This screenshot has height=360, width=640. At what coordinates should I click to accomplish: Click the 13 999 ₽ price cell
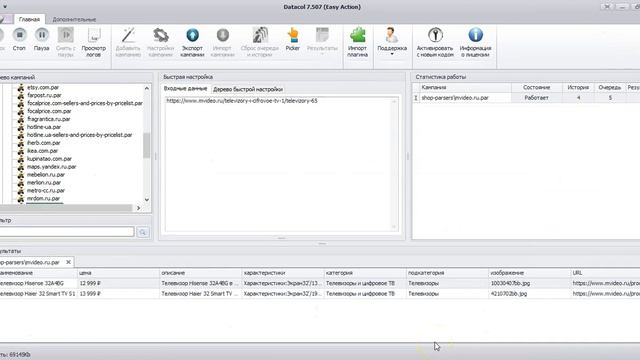click(118, 294)
